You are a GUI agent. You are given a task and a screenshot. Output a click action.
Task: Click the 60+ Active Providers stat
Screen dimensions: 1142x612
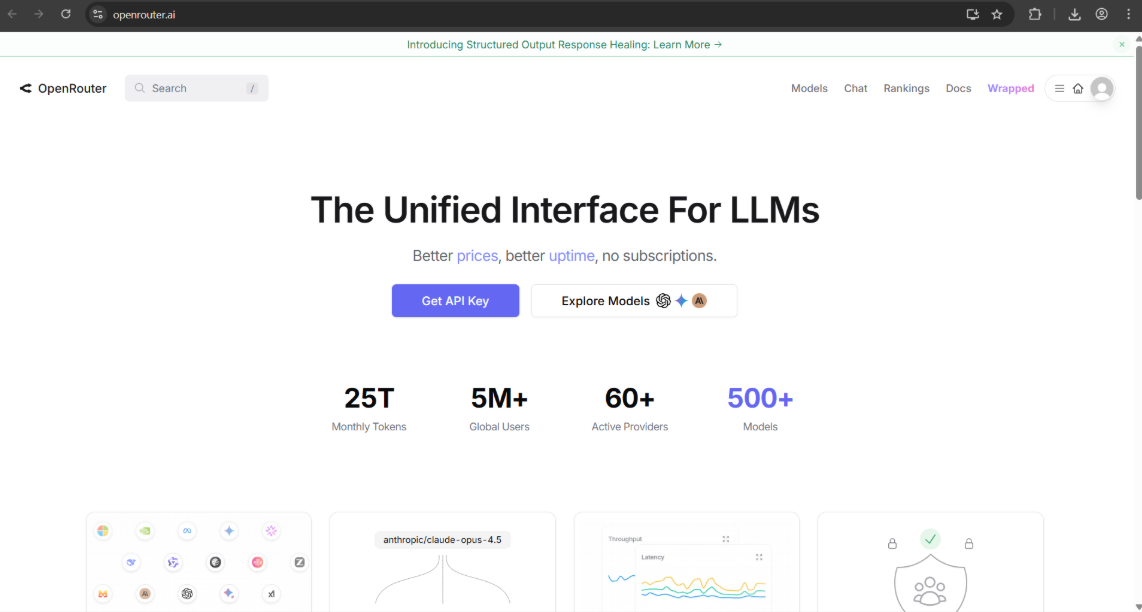[629, 408]
